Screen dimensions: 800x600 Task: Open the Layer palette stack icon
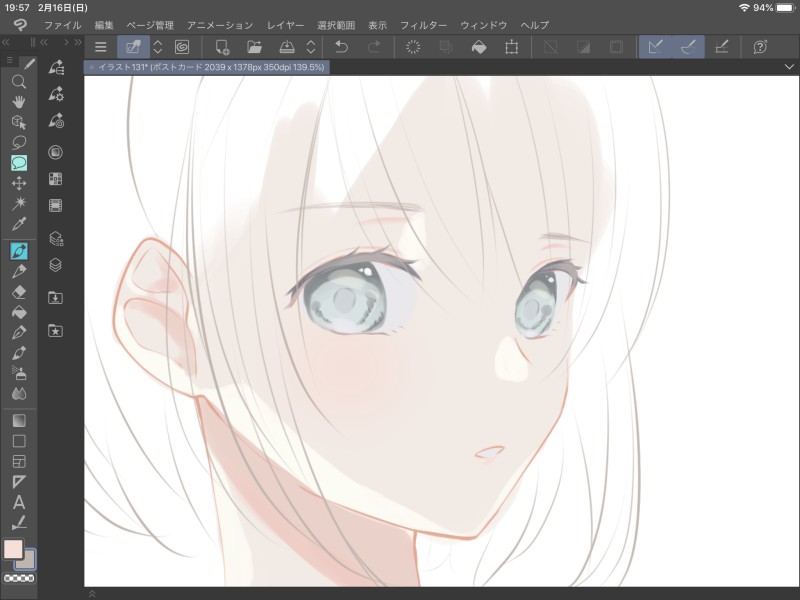56,265
